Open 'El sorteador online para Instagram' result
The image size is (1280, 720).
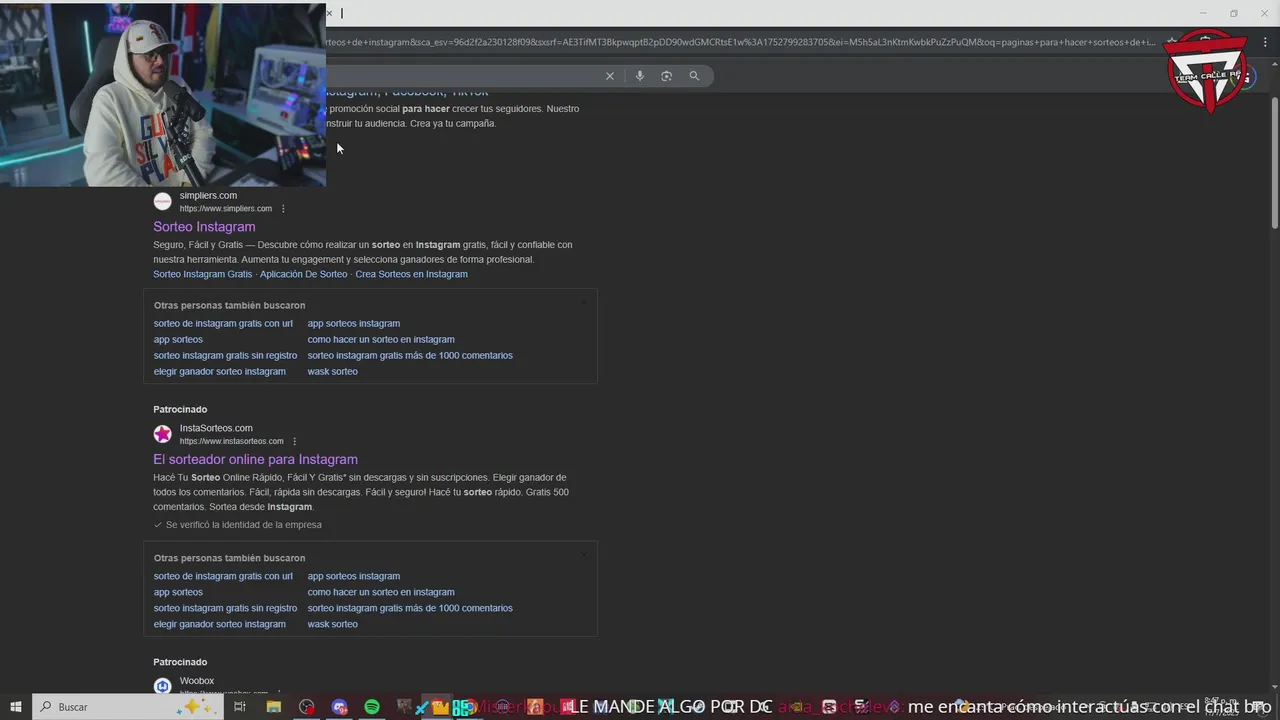coord(255,459)
